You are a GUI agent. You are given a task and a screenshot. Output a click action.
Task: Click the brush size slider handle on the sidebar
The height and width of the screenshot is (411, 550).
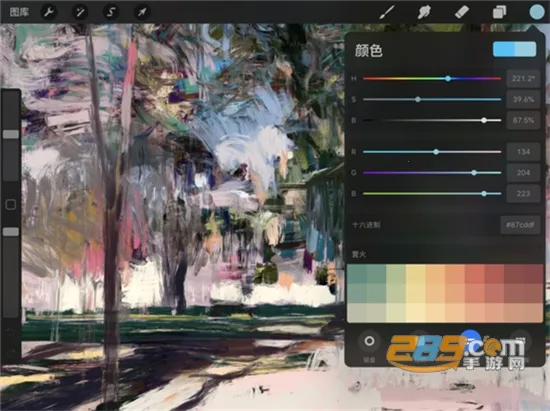[11, 134]
